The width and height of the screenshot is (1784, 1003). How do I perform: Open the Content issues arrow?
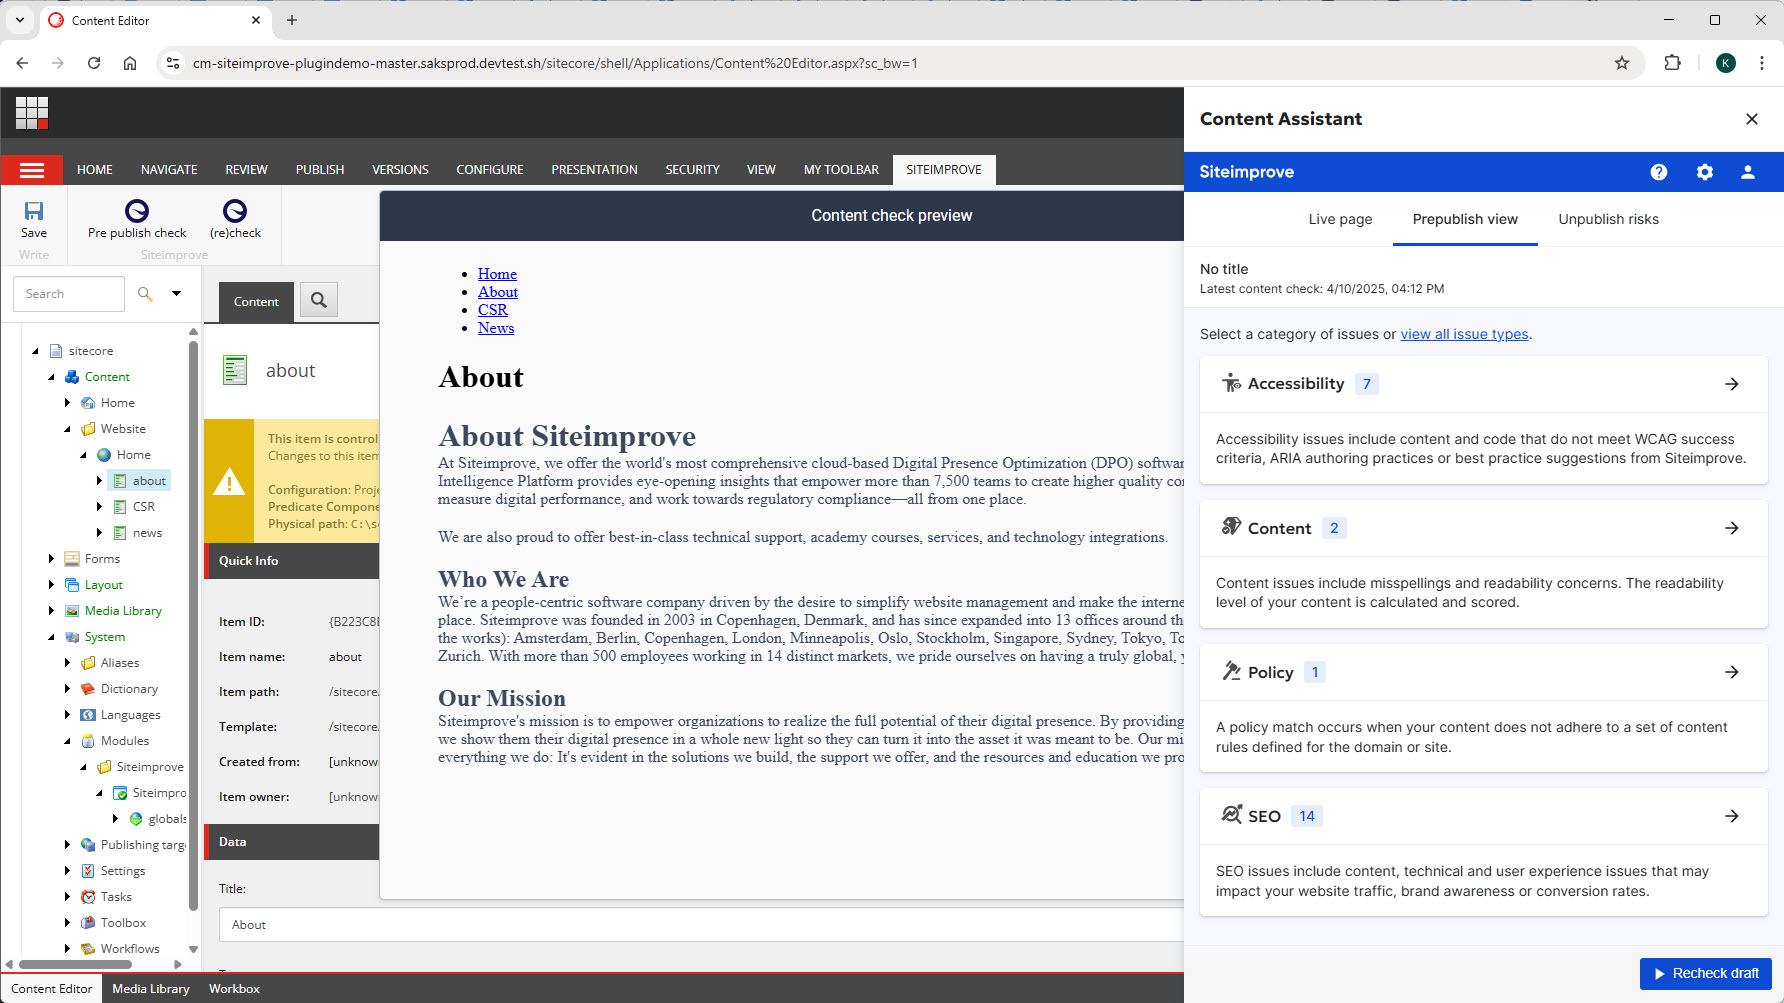click(1732, 528)
